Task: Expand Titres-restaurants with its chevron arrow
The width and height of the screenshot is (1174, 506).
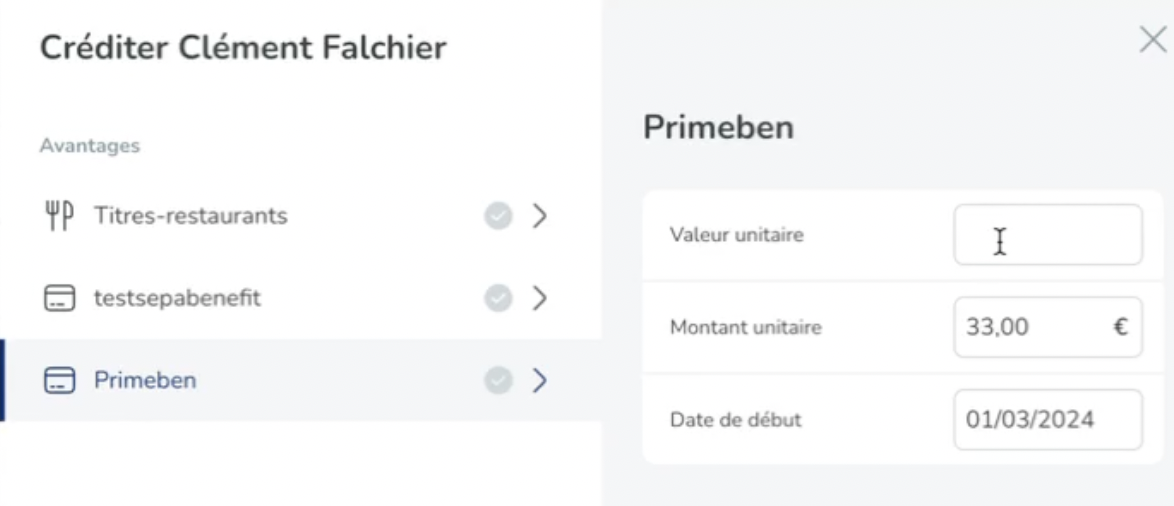Action: coord(540,215)
